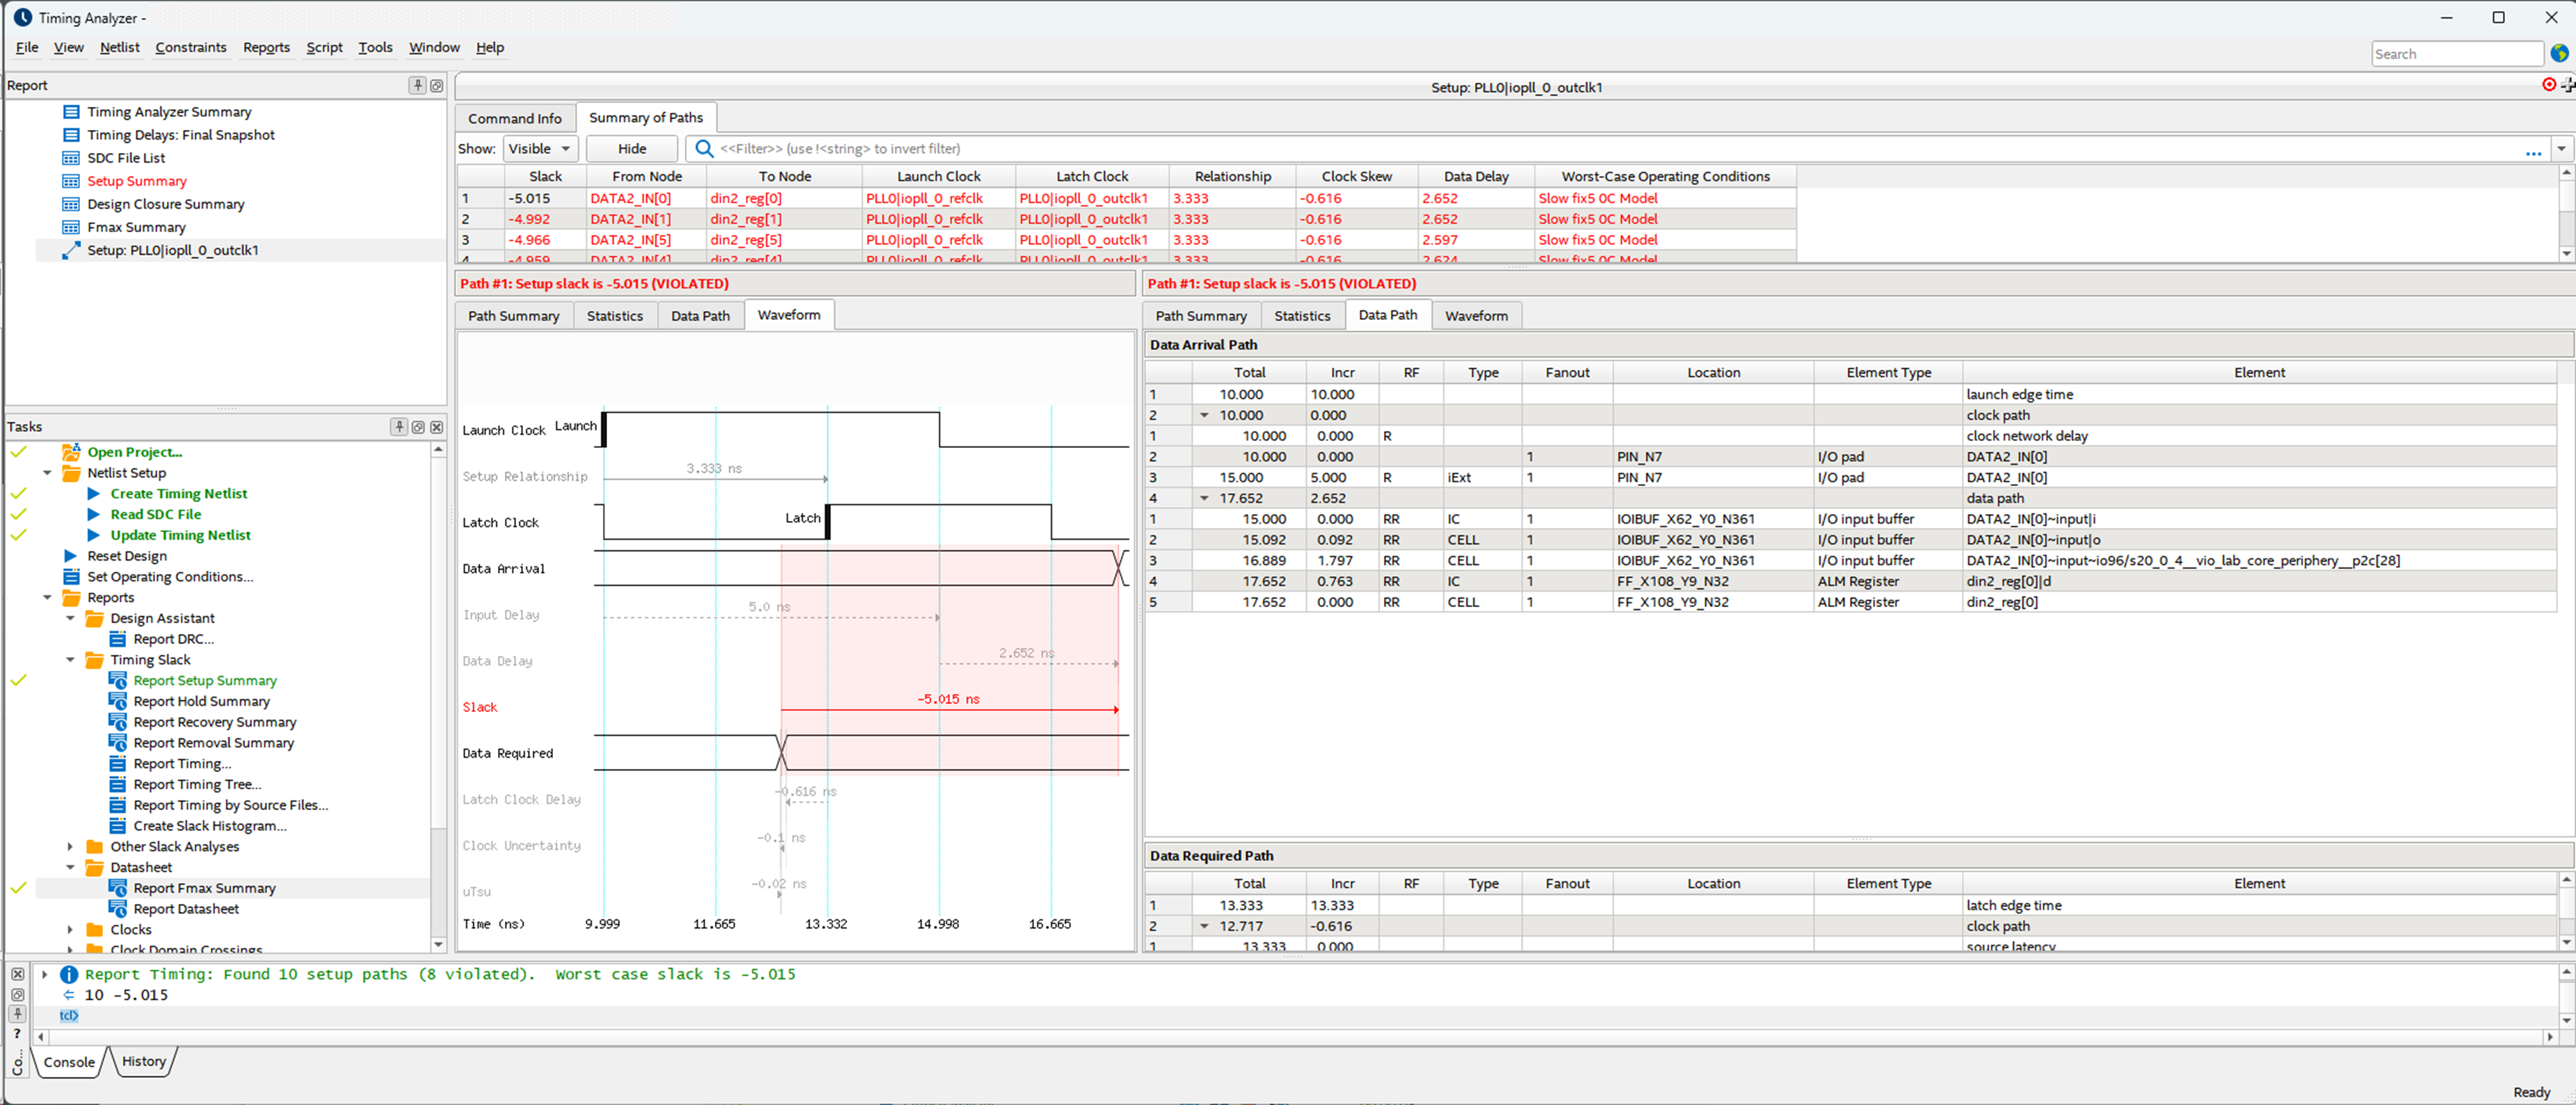Click the Open Project folder icon

pos(71,452)
